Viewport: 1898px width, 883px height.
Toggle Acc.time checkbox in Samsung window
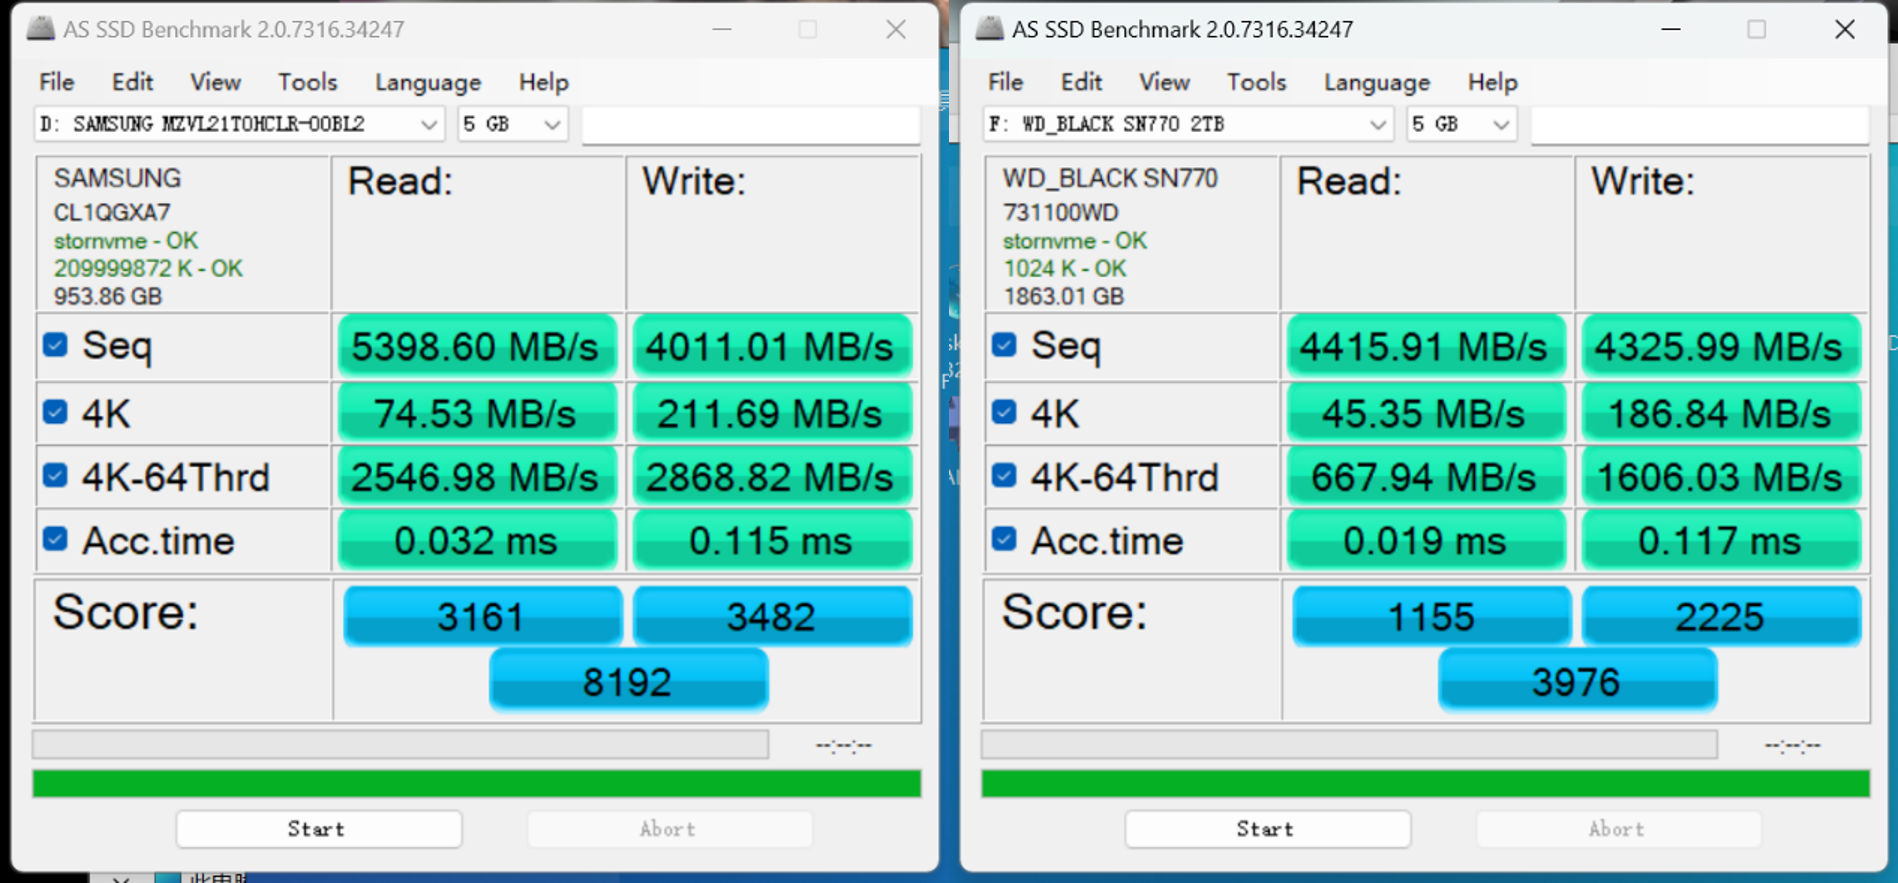[x=55, y=540]
